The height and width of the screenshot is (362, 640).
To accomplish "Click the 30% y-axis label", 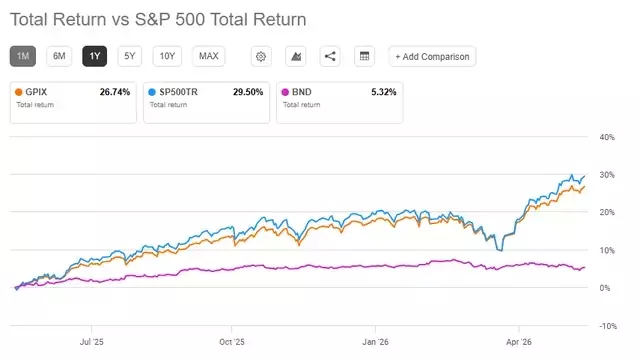I will click(x=607, y=175).
